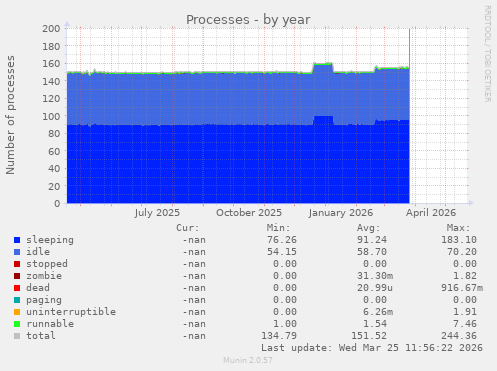Screen dimensions: 497x371
Task: Click the total legend color swatch
Action: (x=17, y=336)
